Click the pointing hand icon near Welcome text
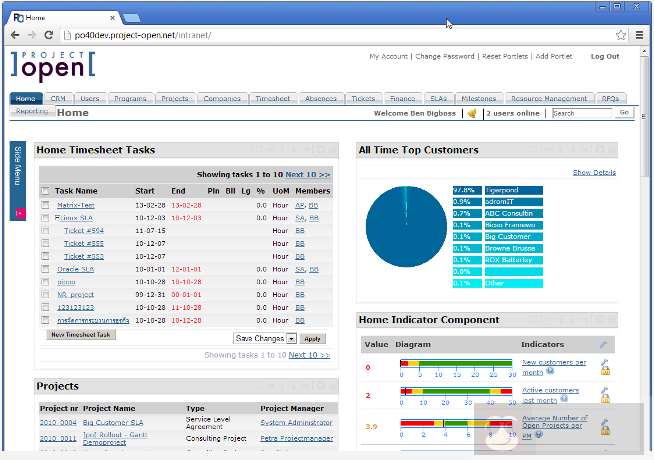The width and height of the screenshot is (654, 460). [472, 114]
